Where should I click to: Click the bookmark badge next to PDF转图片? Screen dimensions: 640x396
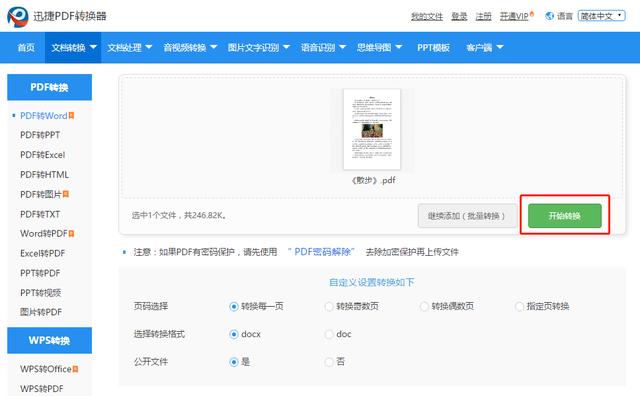click(x=66, y=194)
